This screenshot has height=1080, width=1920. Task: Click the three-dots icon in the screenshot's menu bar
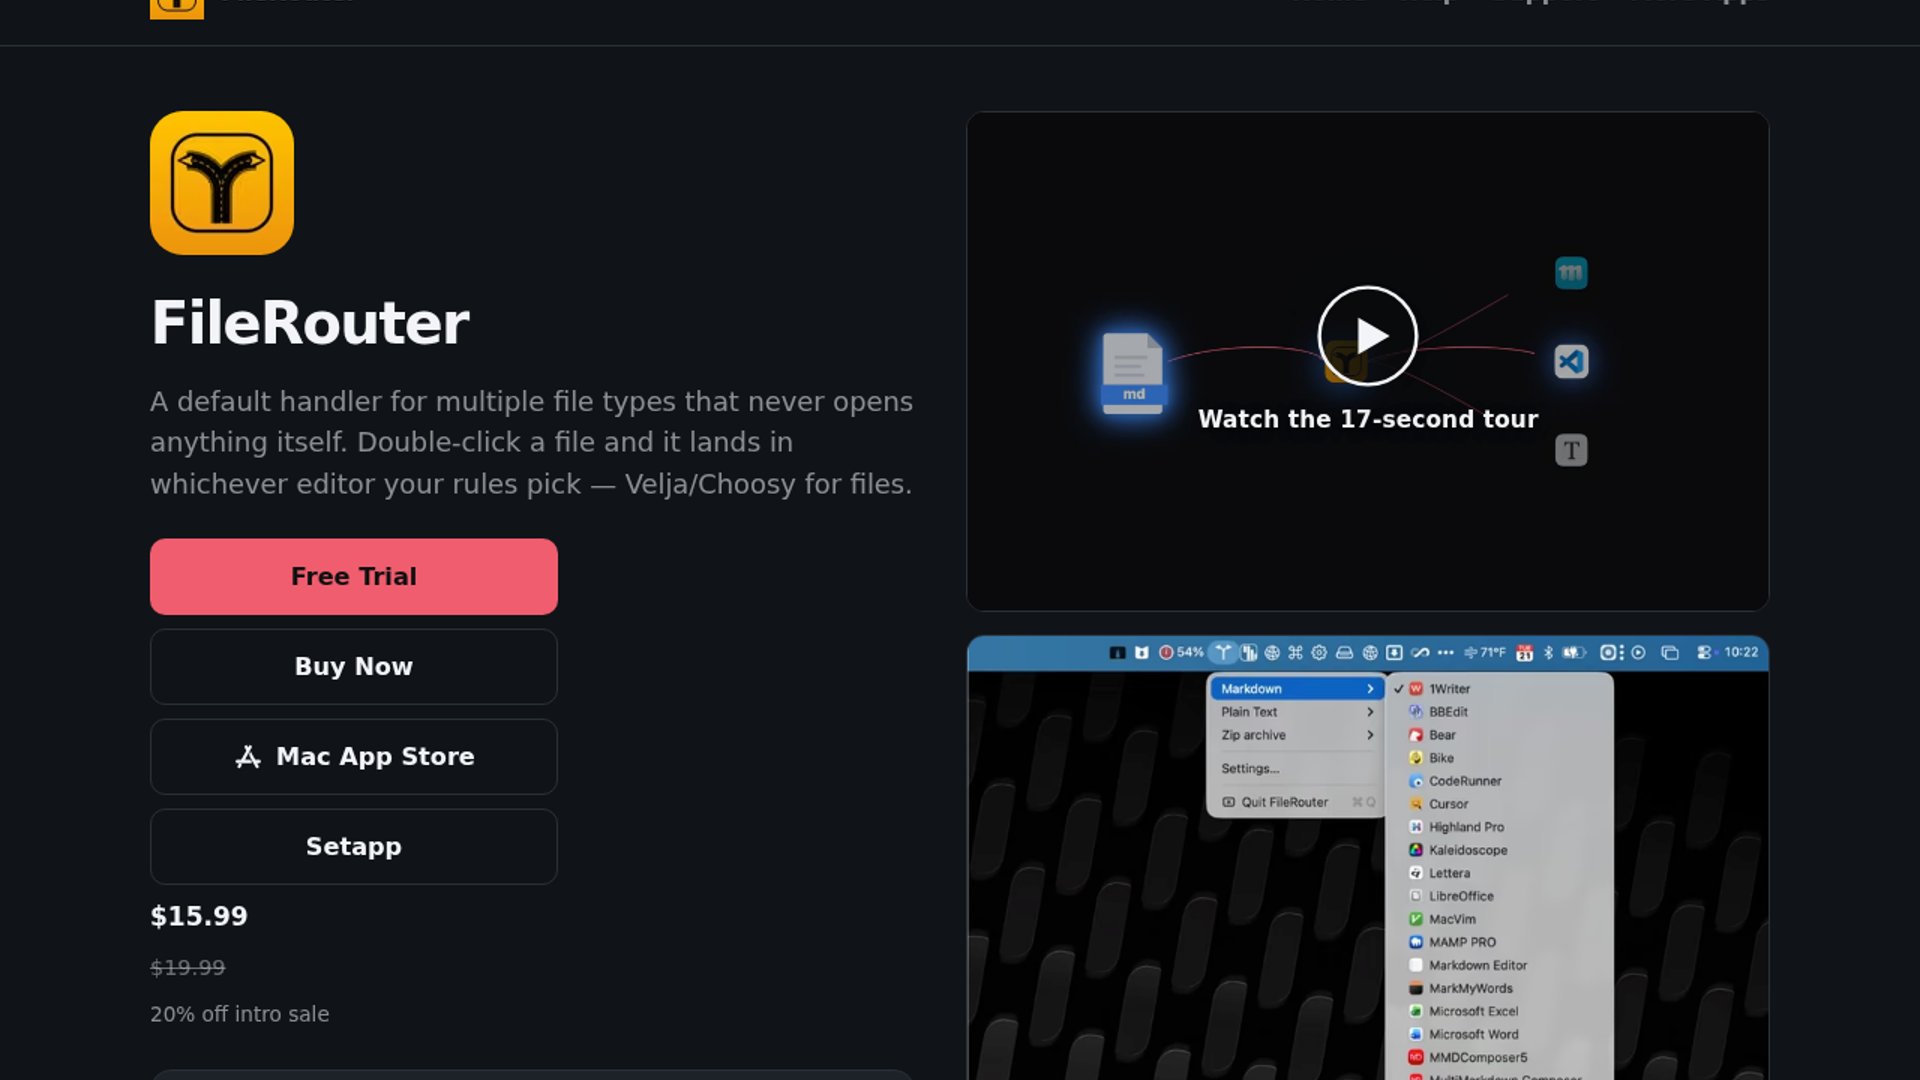[x=1445, y=652]
